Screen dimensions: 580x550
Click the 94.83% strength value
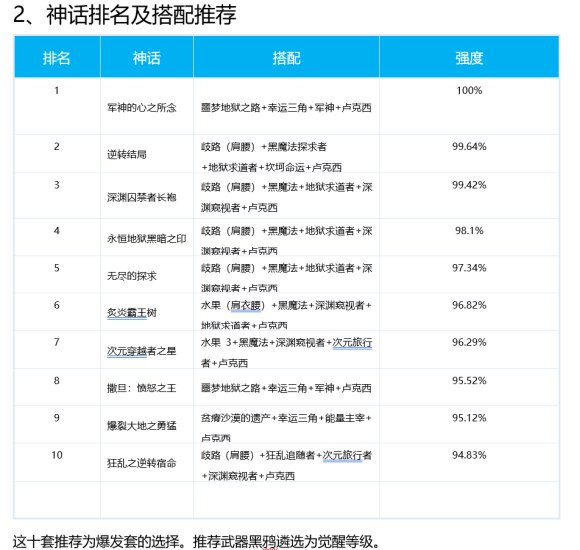tap(469, 455)
